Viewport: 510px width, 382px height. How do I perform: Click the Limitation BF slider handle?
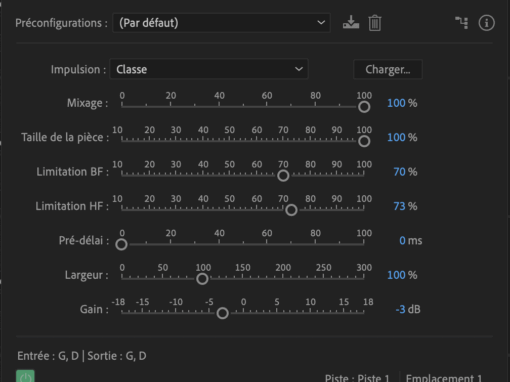283,176
